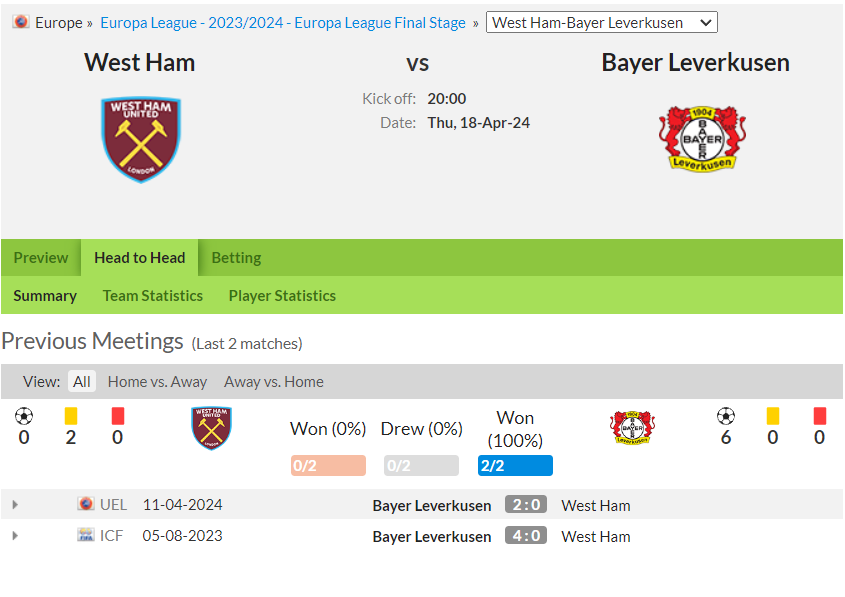Open the Team Statistics sub-tab
845x597 pixels.
[153, 295]
